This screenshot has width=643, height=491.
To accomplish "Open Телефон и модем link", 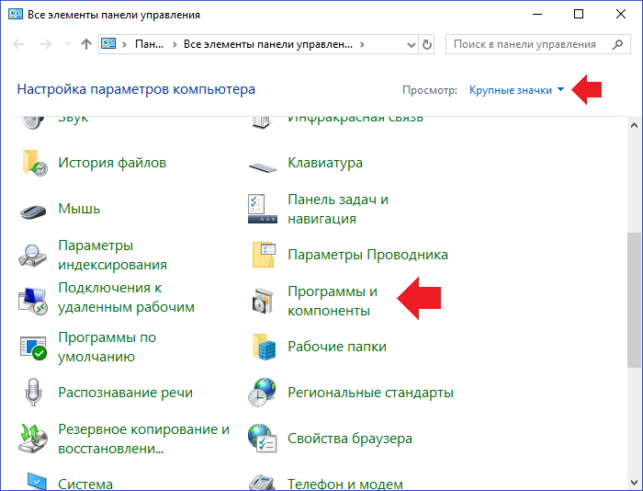I will point(345,484).
